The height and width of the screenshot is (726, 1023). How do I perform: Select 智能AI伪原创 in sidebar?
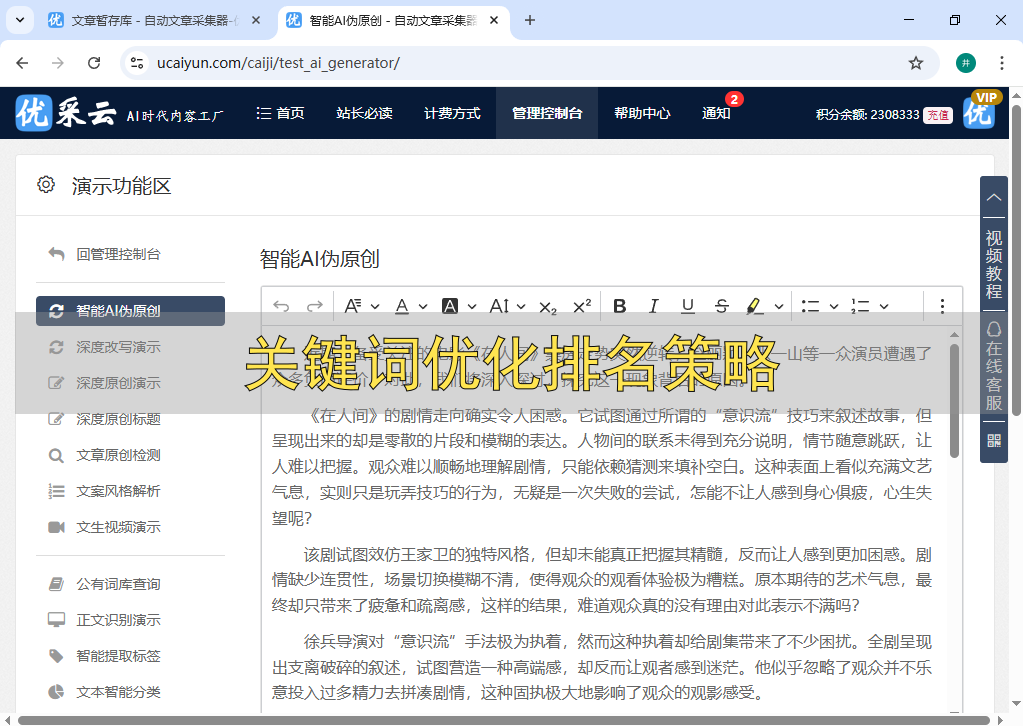tap(130, 310)
